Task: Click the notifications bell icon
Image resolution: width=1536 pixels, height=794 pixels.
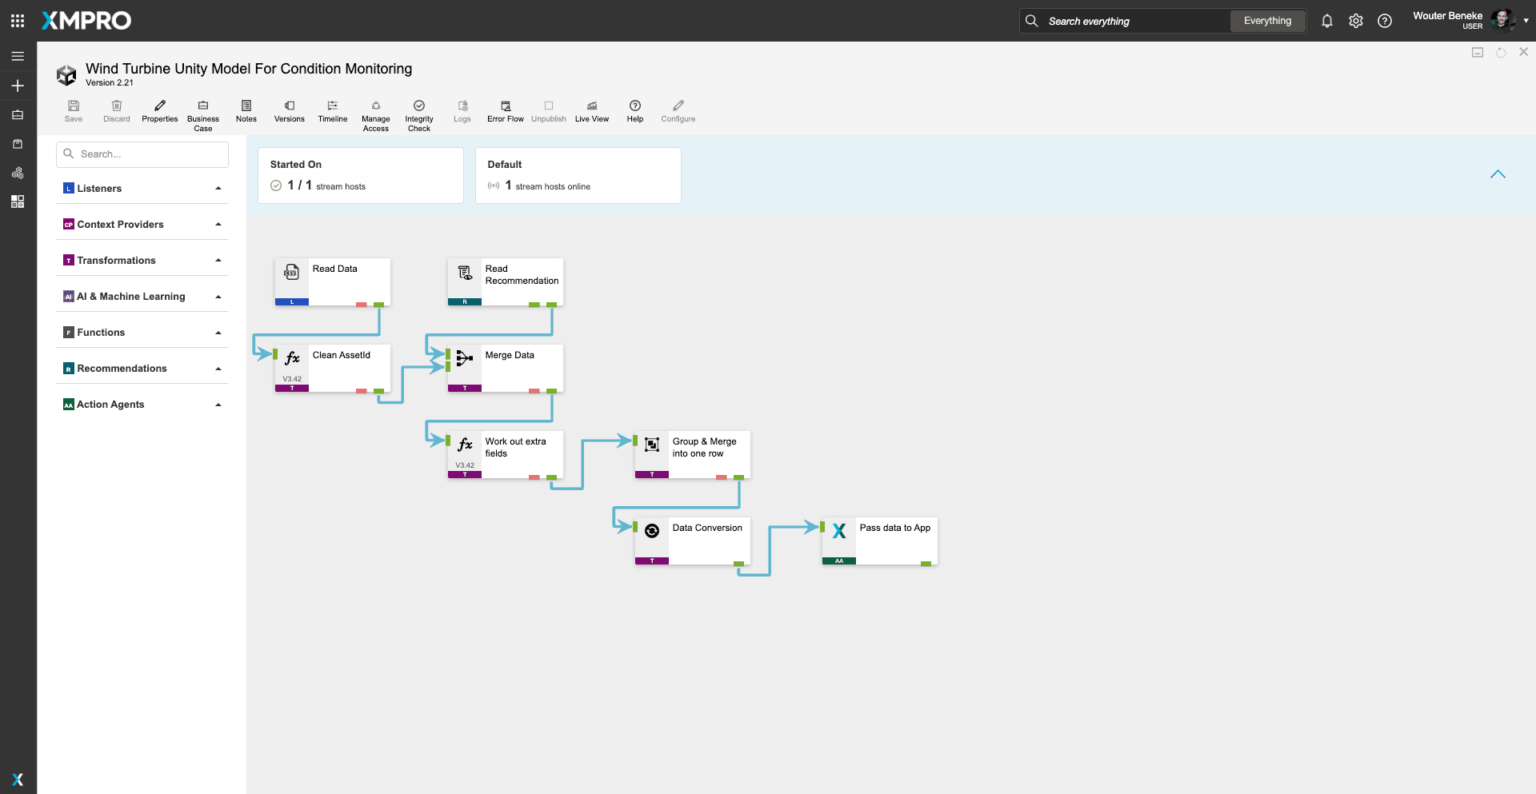Action: pos(1327,21)
